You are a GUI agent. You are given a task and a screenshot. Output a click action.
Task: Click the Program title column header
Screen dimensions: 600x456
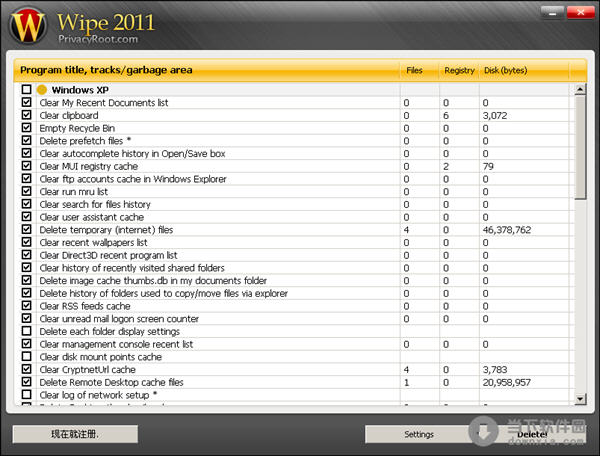click(x=207, y=70)
